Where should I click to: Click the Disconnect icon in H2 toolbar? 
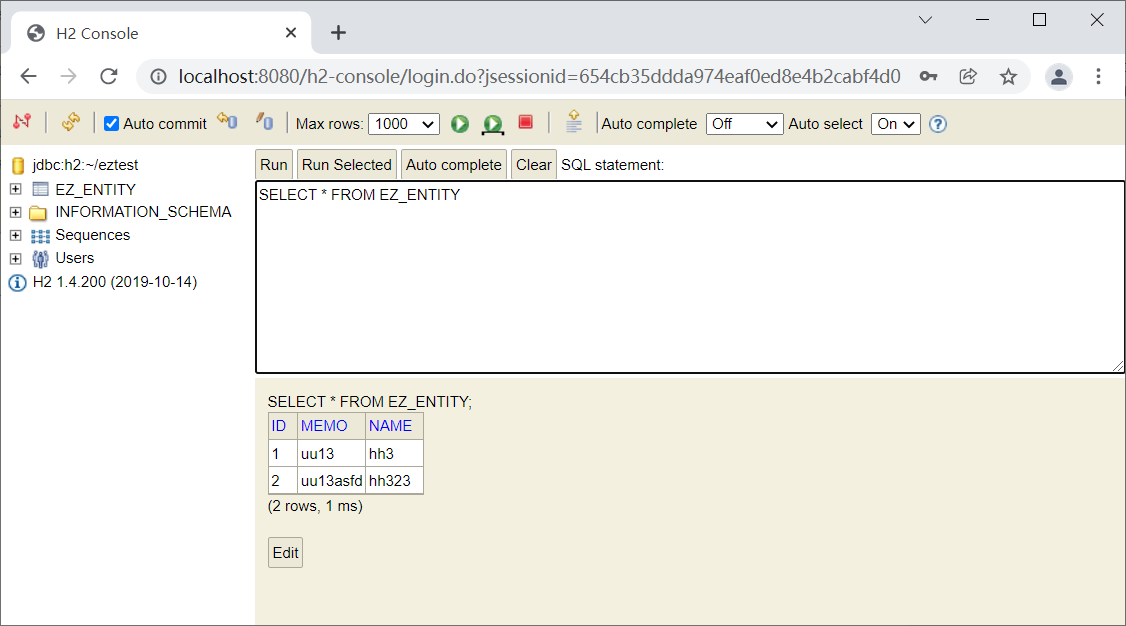pos(22,121)
